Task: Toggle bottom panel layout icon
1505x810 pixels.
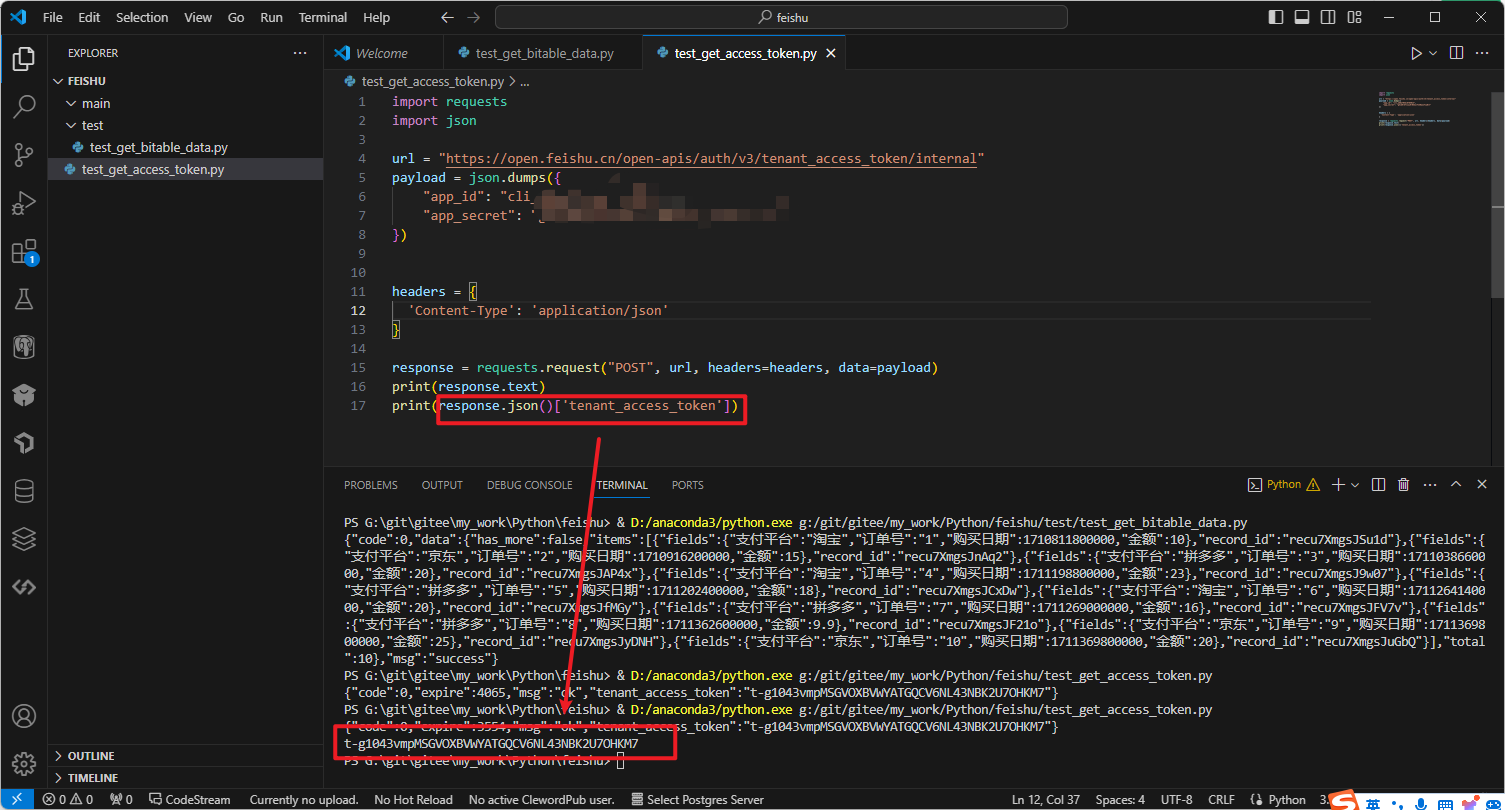Action: click(1302, 17)
